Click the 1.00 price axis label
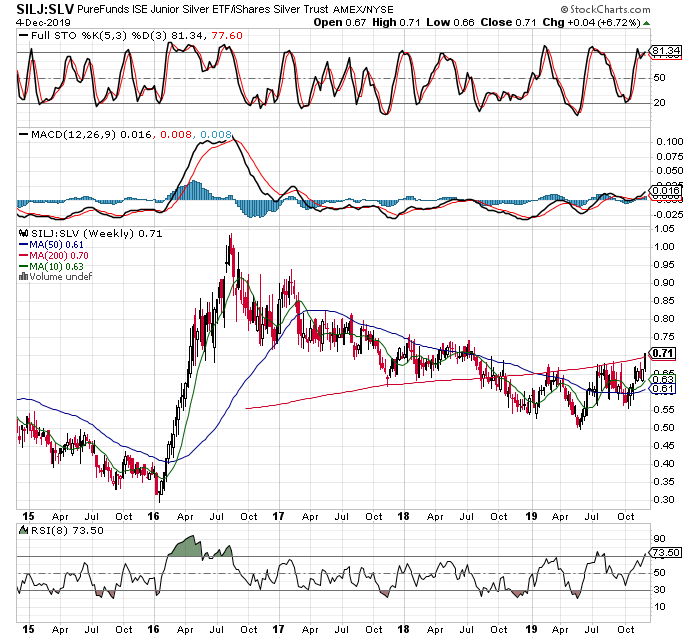Viewport: 700px width, 639px height. click(x=664, y=246)
